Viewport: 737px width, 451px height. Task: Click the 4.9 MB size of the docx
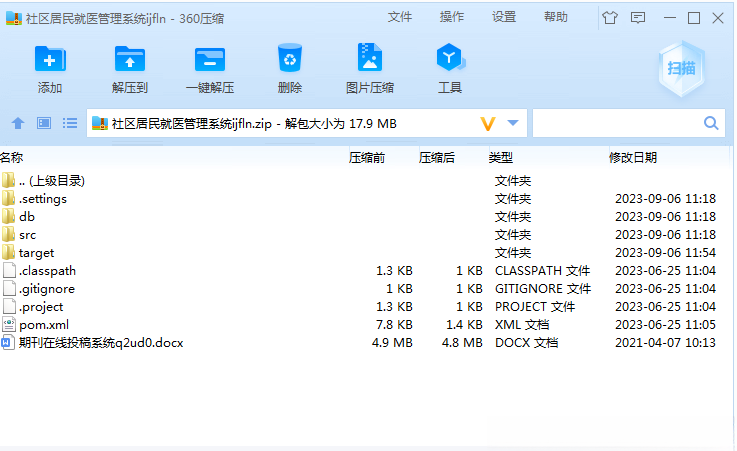[x=392, y=342]
